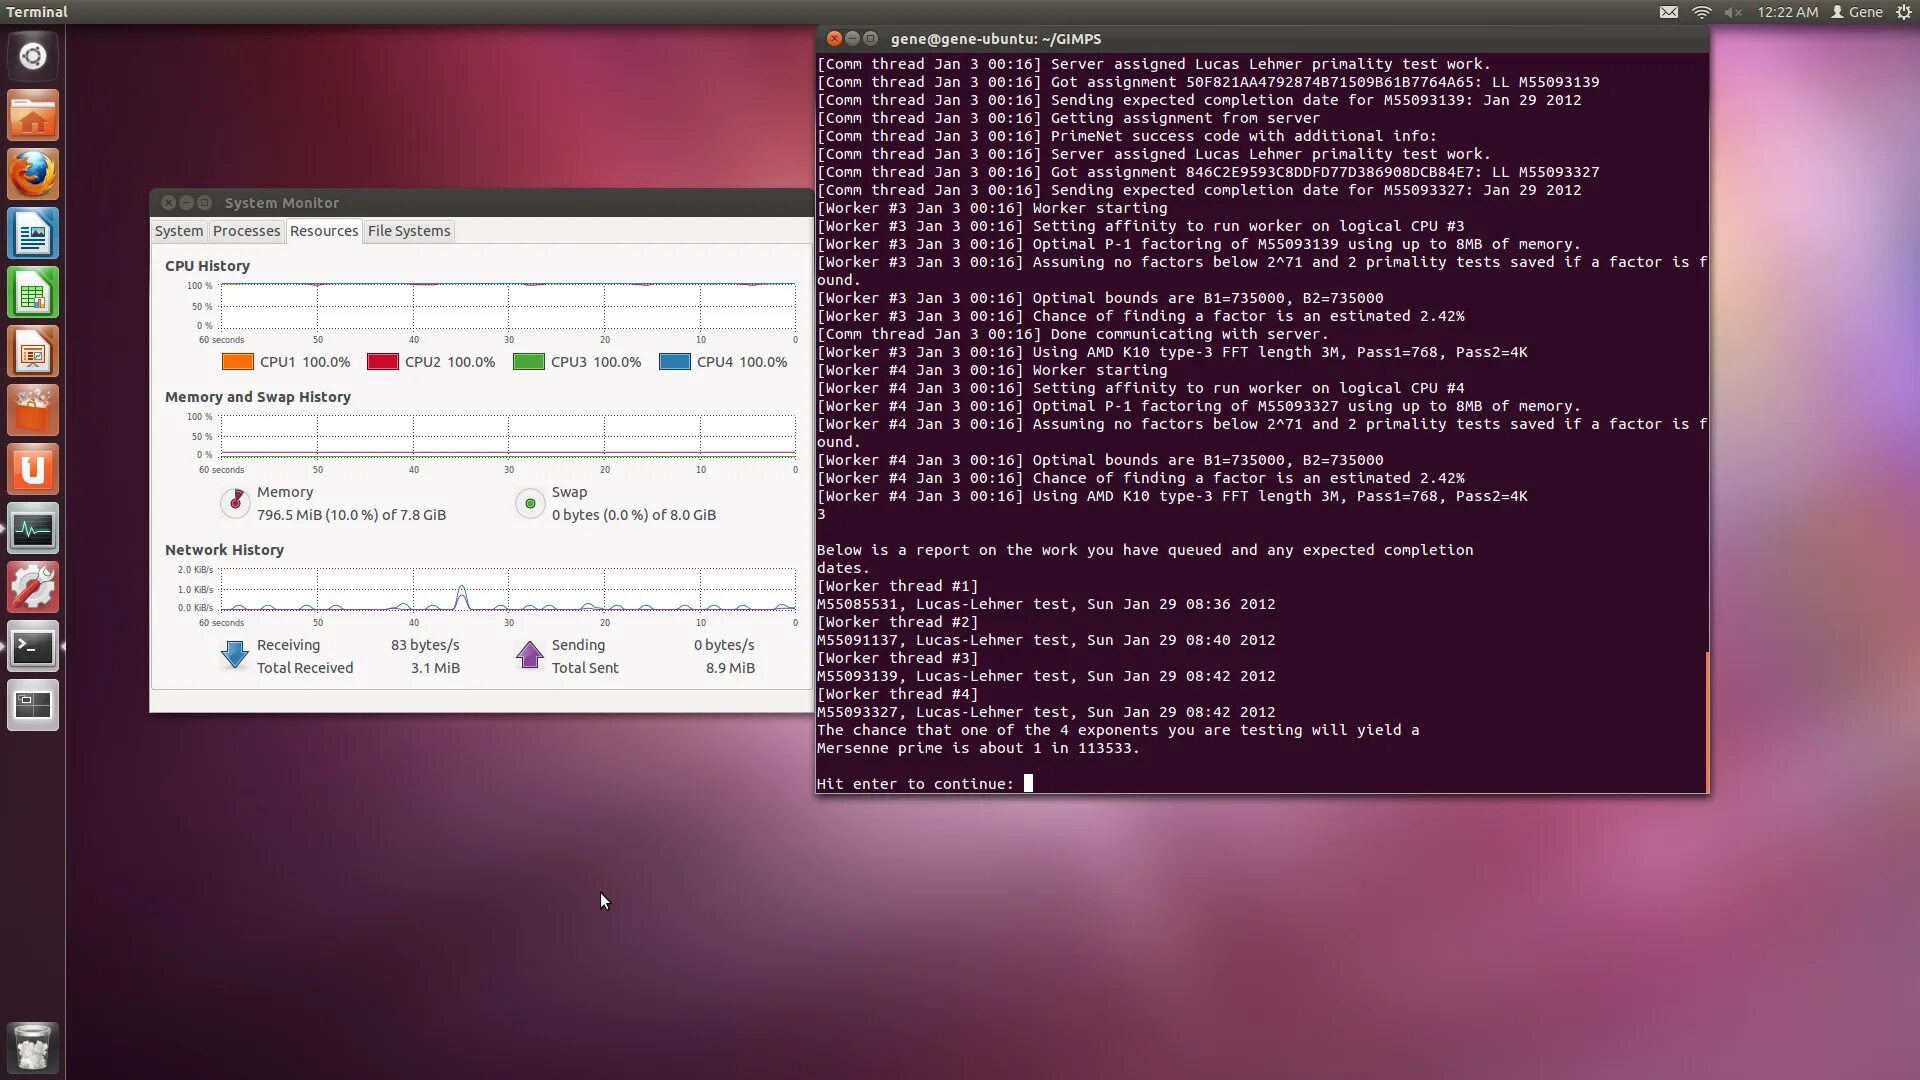Select the Resources tab
Screen dimensions: 1920x1080
(324, 231)
